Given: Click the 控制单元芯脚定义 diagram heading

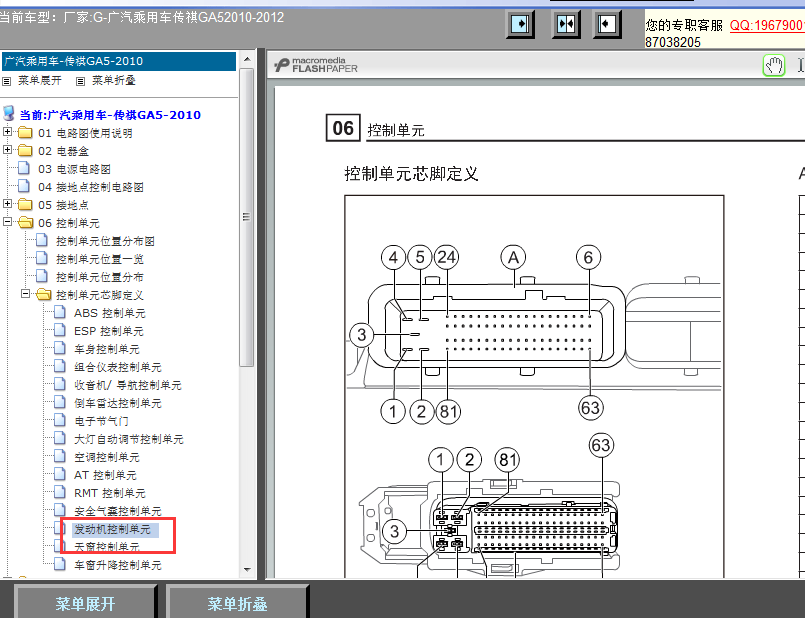Looking at the screenshot, I should [x=411, y=174].
